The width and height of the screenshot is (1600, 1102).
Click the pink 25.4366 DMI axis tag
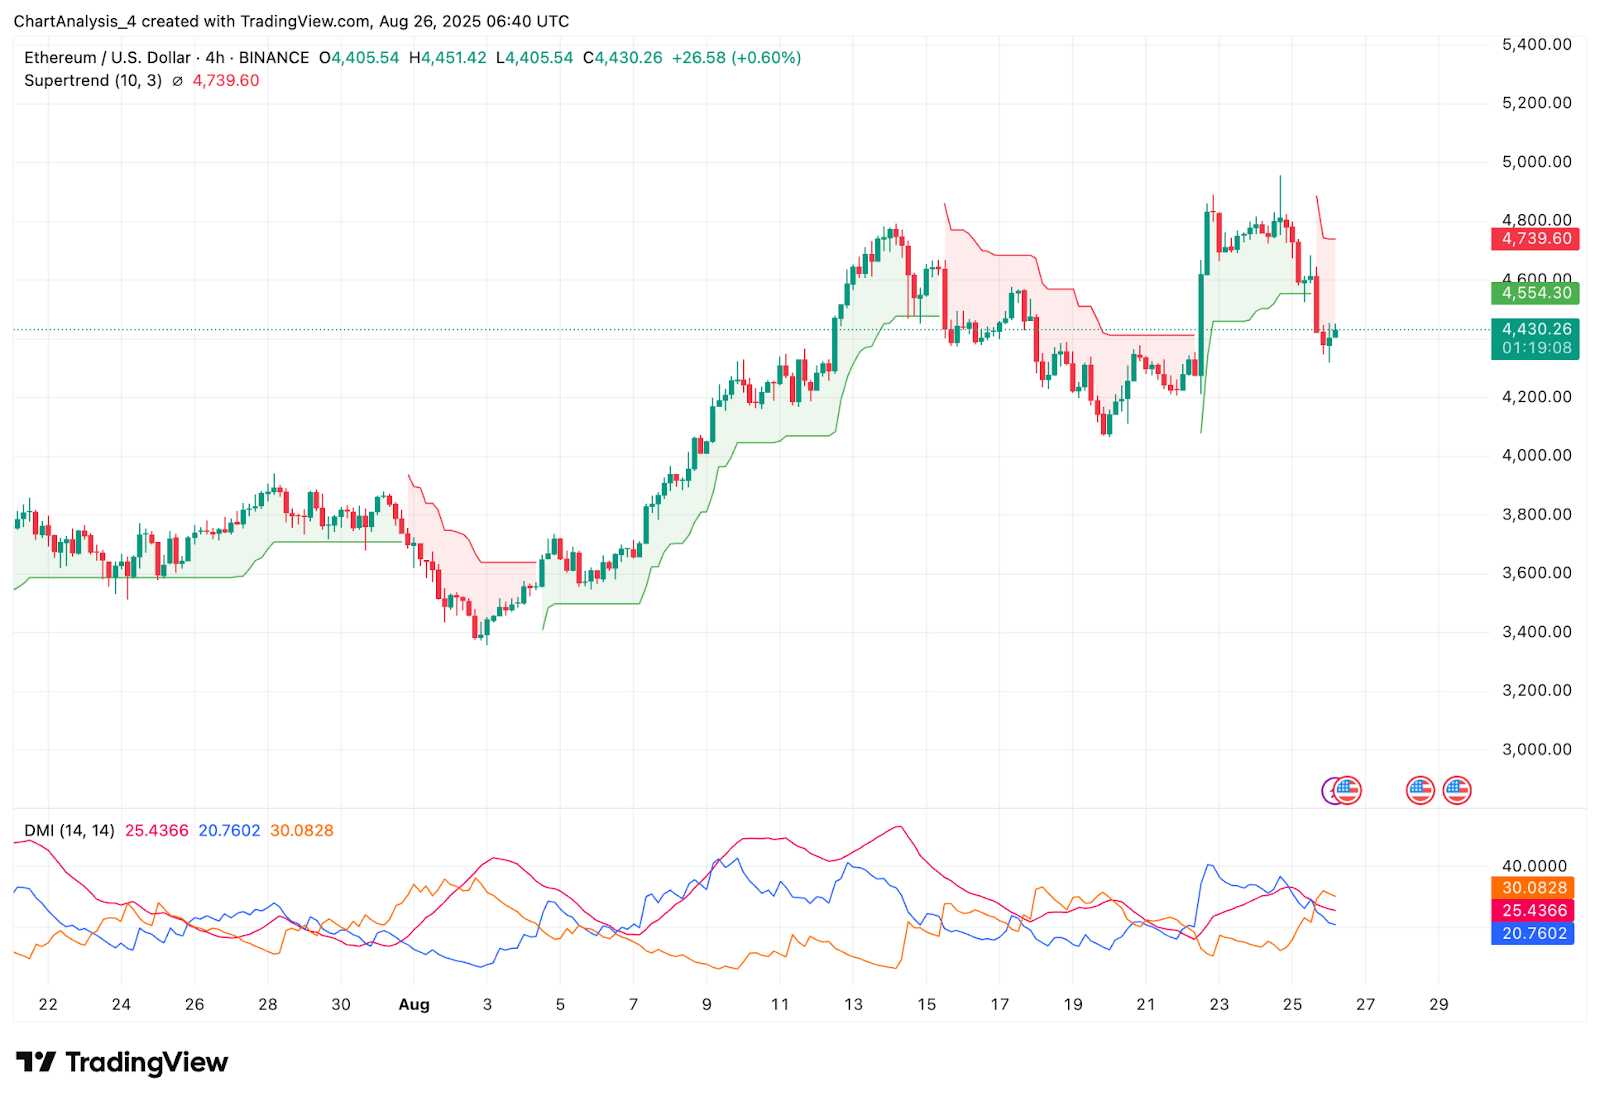pyautogui.click(x=1532, y=911)
